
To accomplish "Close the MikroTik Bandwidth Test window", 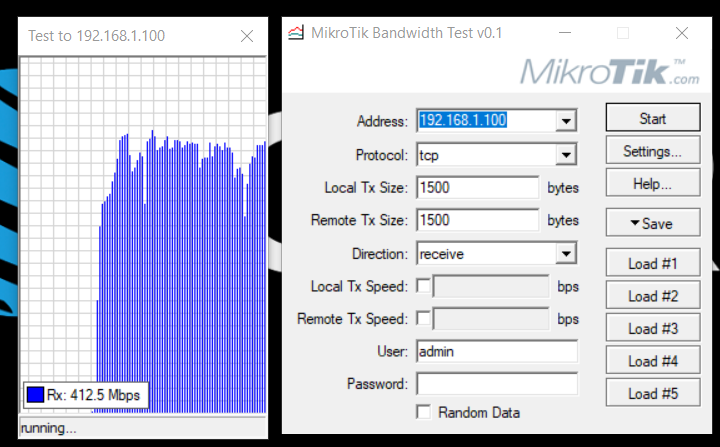I will tap(682, 33).
